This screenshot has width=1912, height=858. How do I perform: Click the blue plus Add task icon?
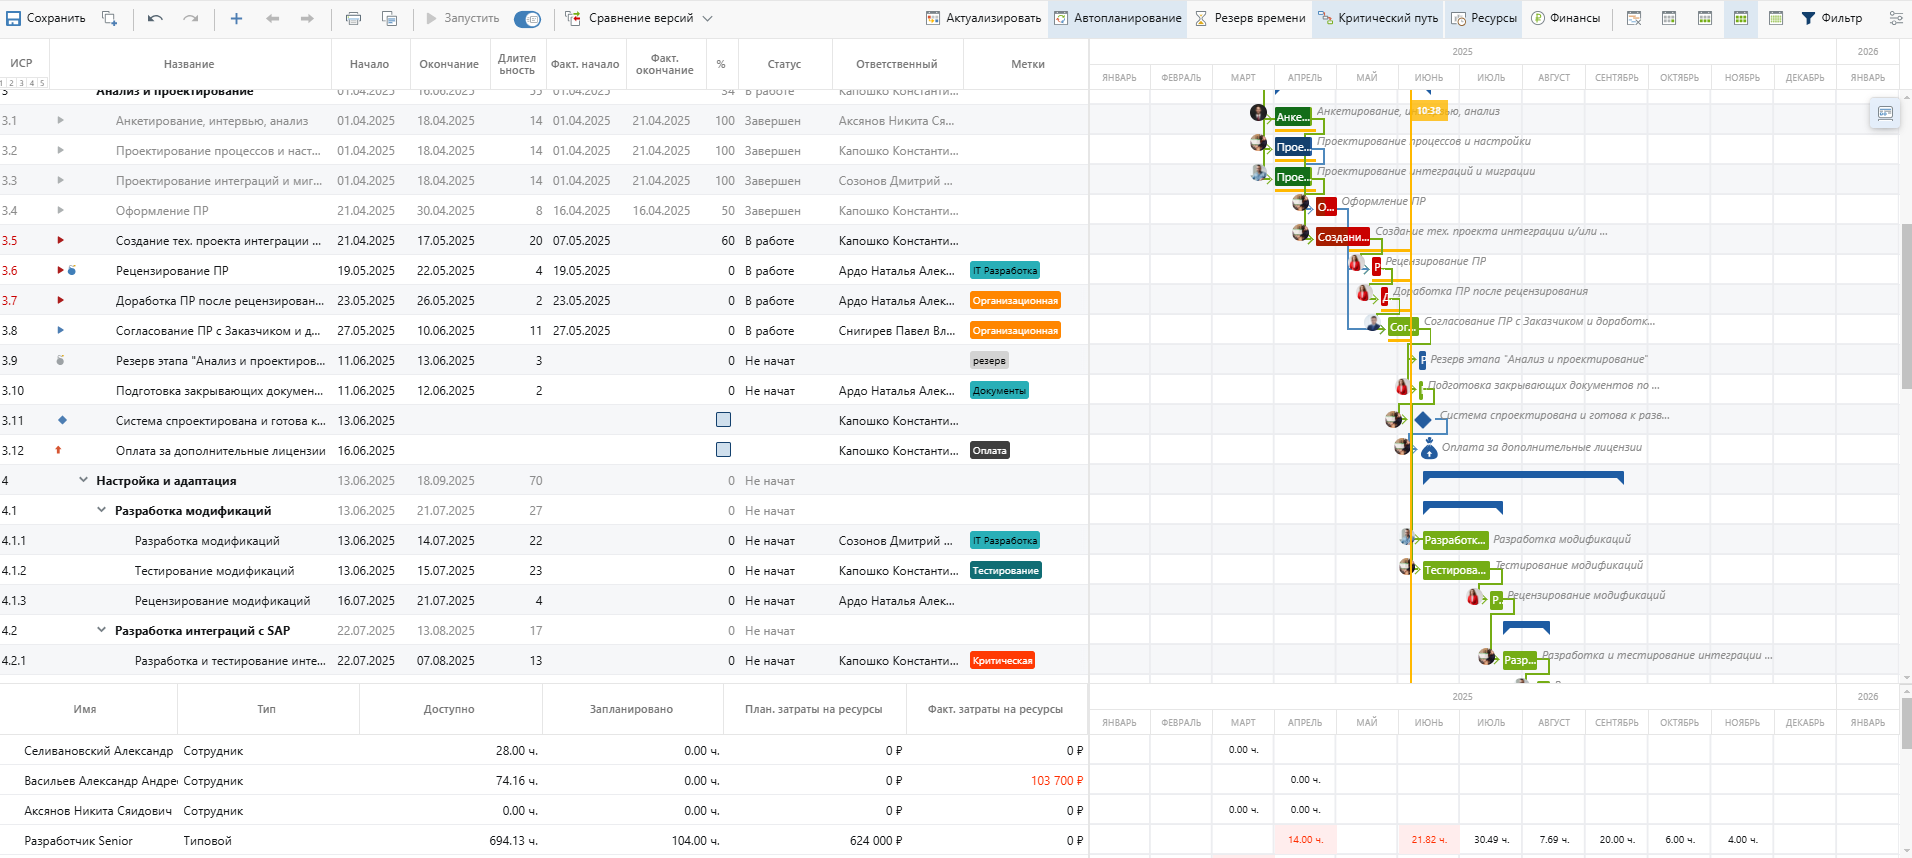236,18
